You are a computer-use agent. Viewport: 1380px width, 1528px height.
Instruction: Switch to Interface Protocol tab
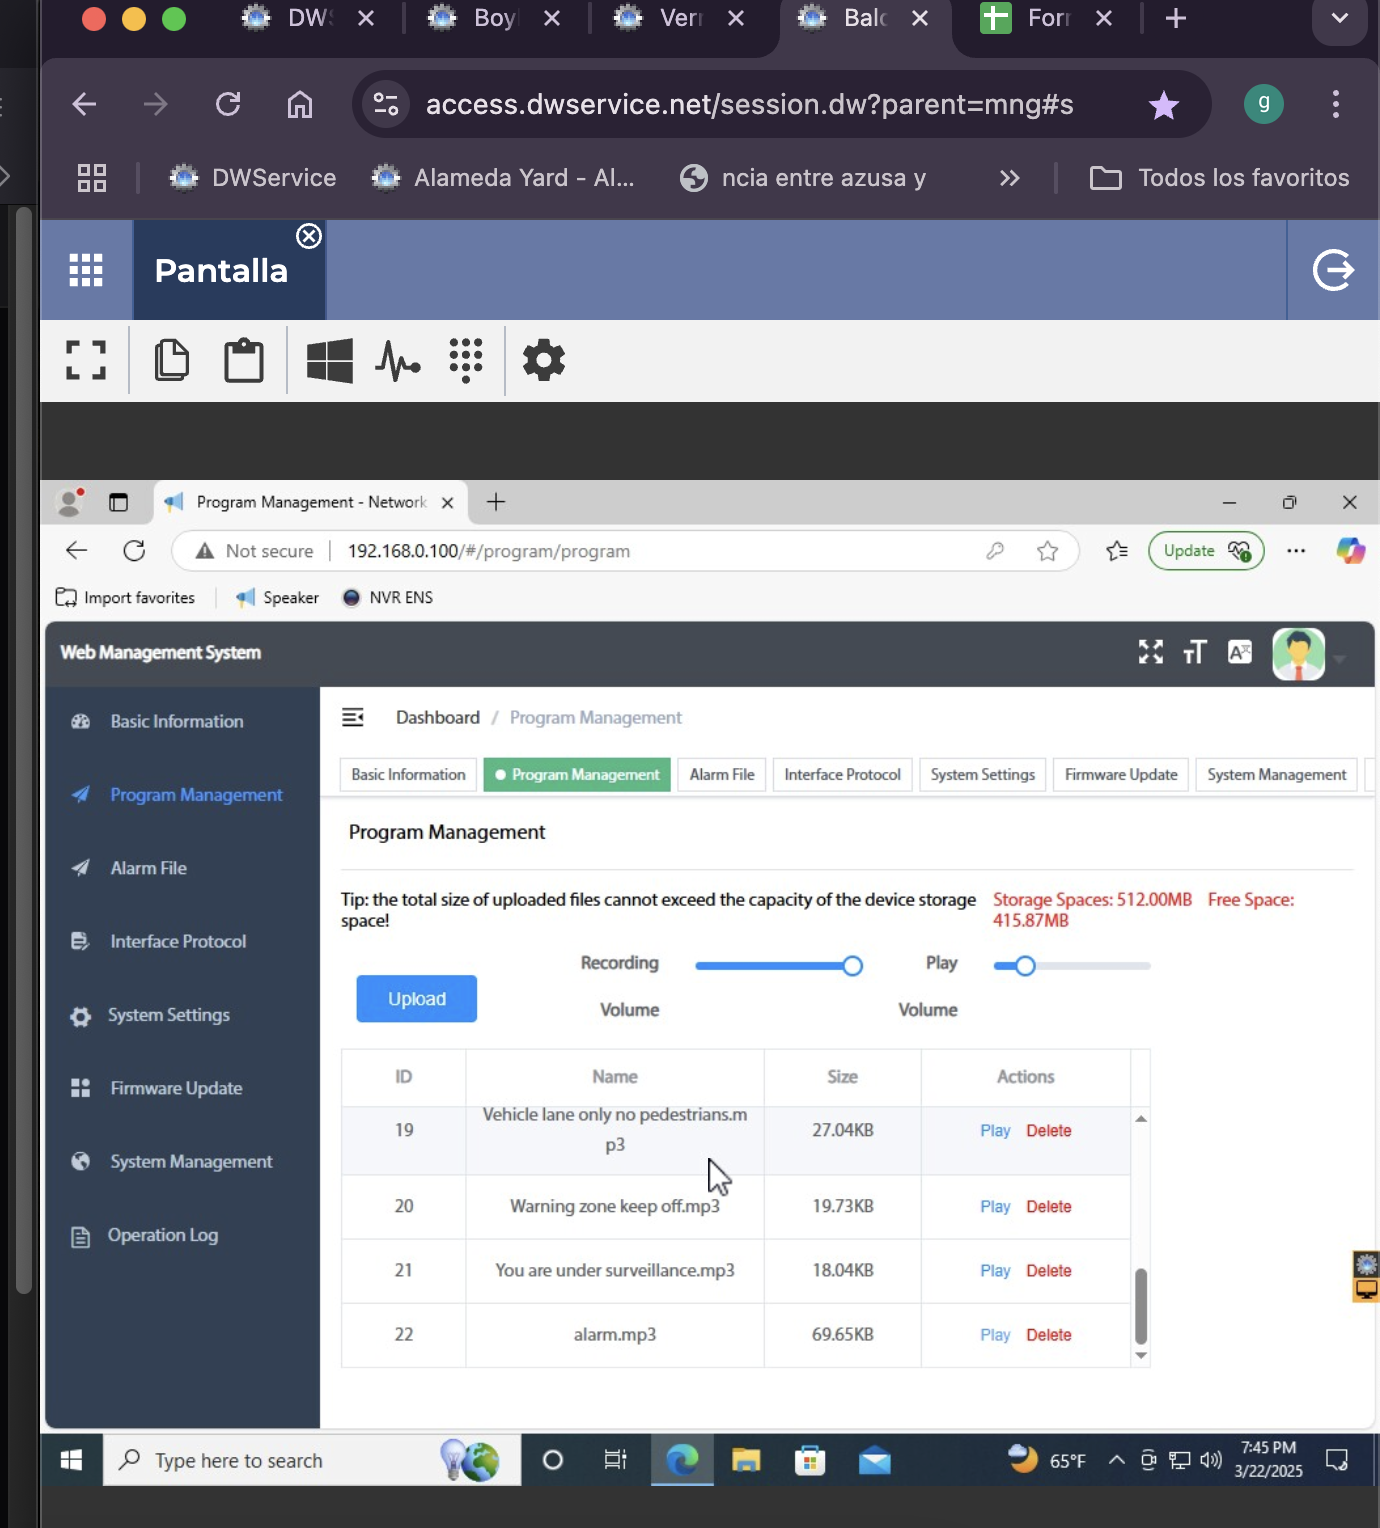click(x=842, y=774)
